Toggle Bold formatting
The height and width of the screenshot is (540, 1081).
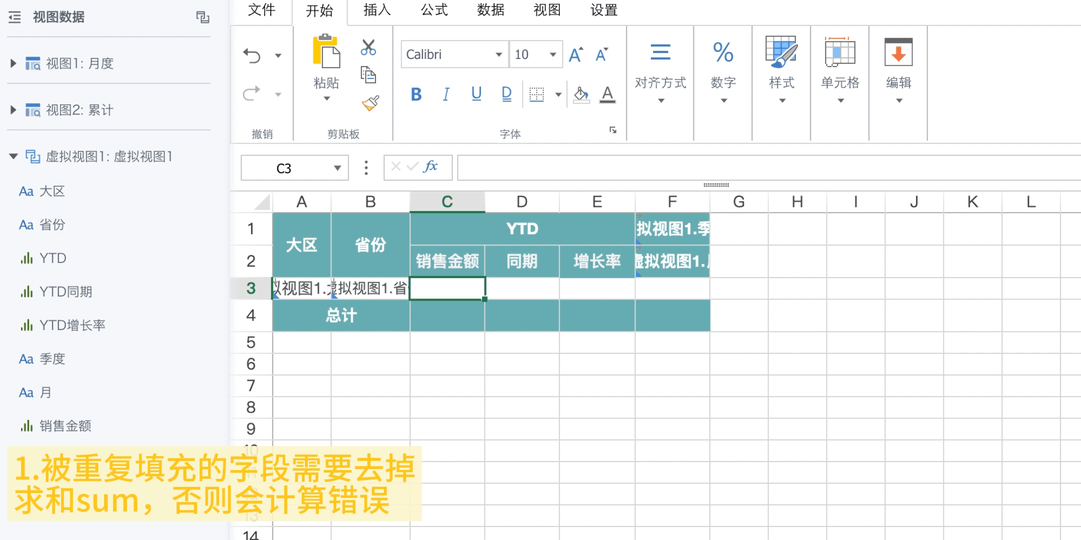click(x=416, y=94)
